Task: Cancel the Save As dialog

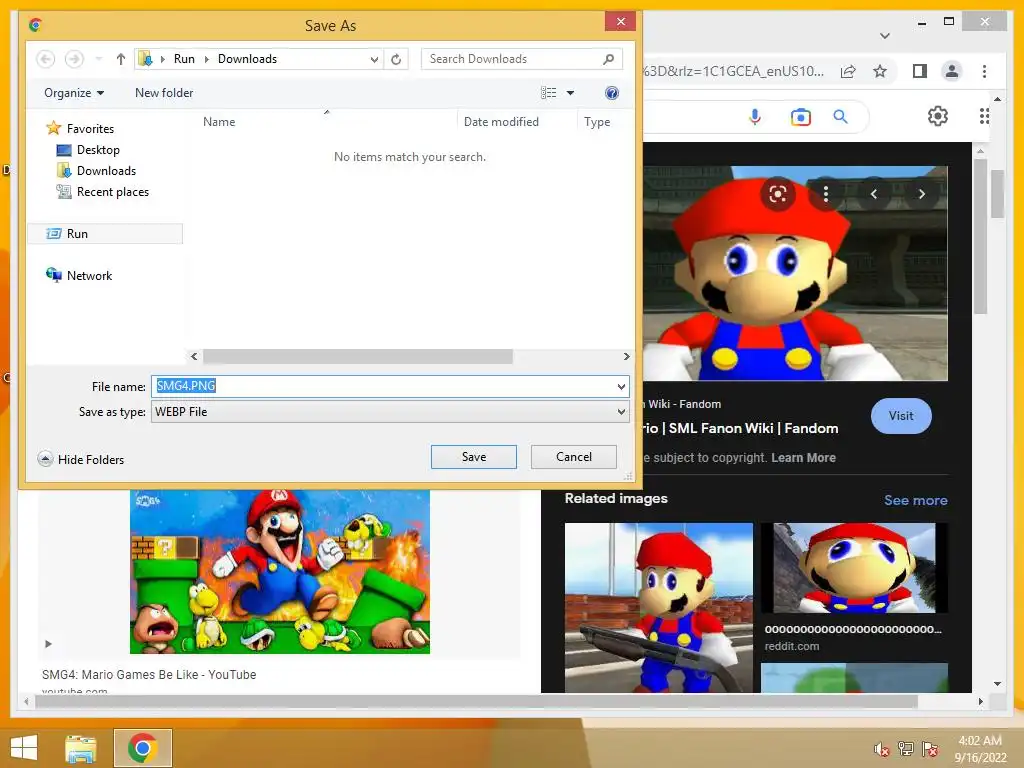Action: [573, 456]
